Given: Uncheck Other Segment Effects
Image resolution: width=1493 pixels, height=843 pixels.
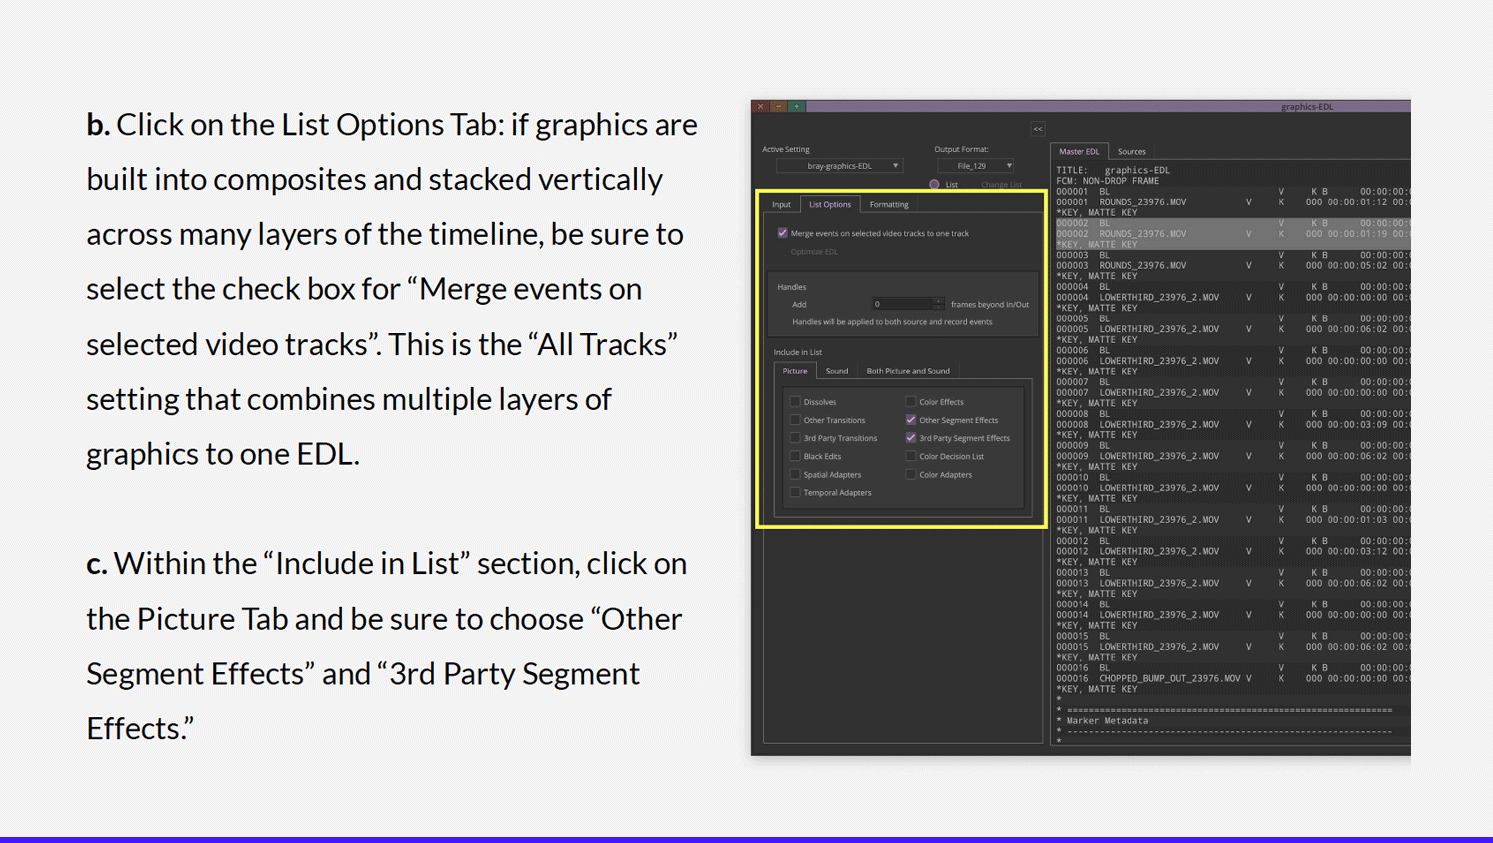Looking at the screenshot, I should pyautogui.click(x=910, y=420).
